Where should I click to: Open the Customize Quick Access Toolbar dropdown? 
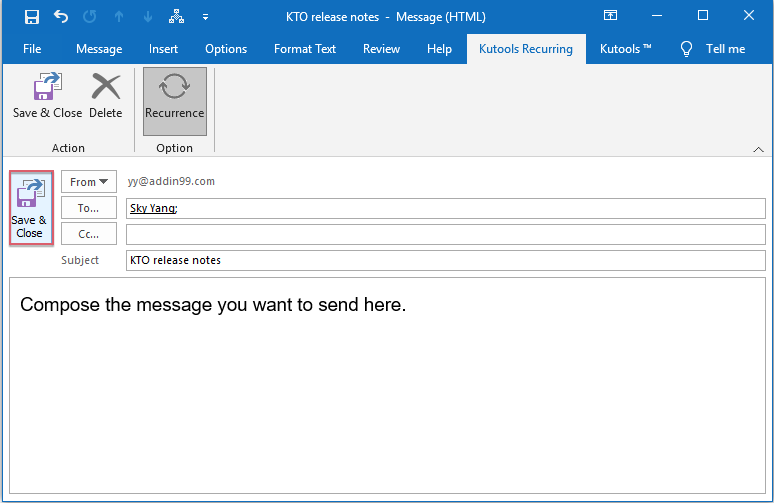tap(205, 17)
